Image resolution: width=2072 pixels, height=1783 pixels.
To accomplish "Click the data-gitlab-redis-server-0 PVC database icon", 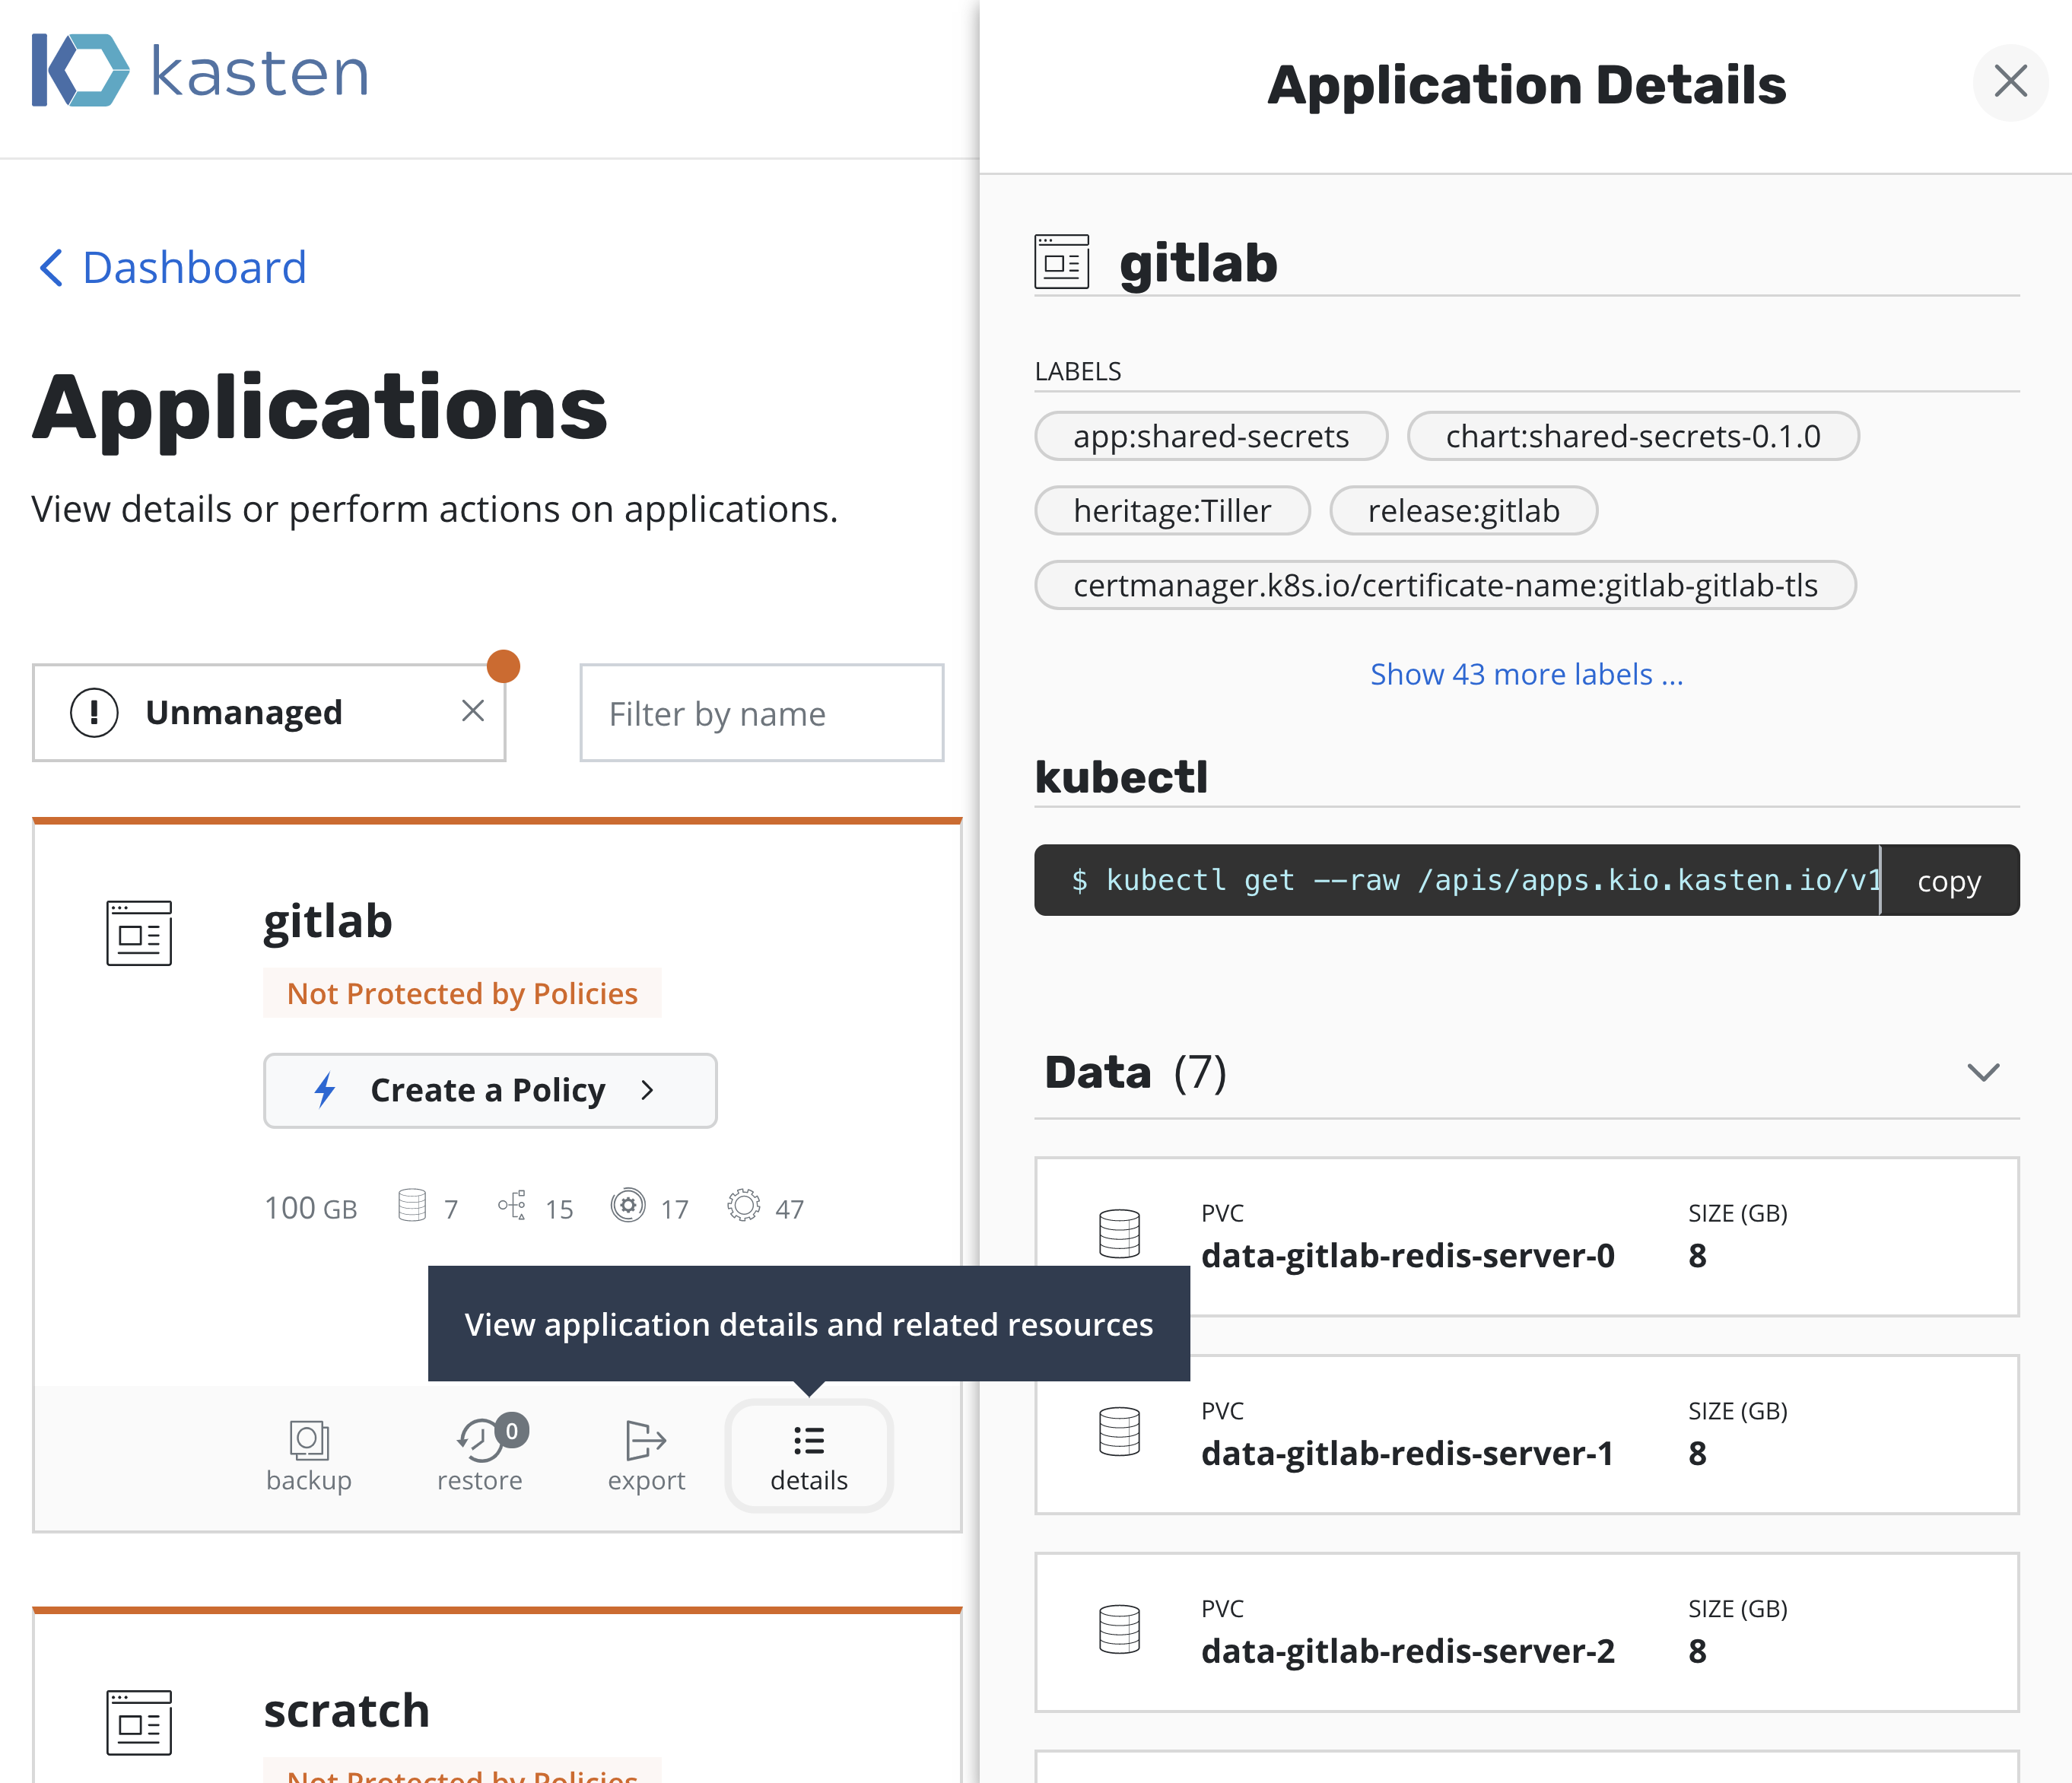I will [1119, 1233].
